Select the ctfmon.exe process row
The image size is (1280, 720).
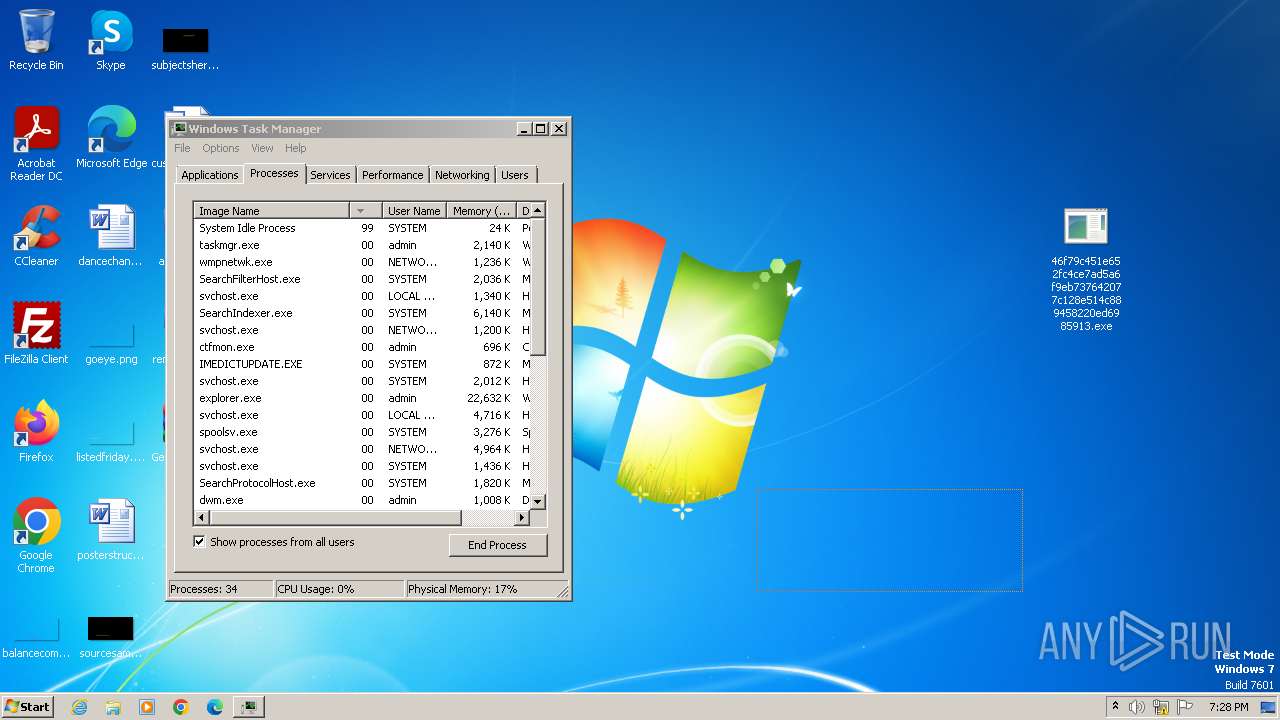pyautogui.click(x=361, y=347)
